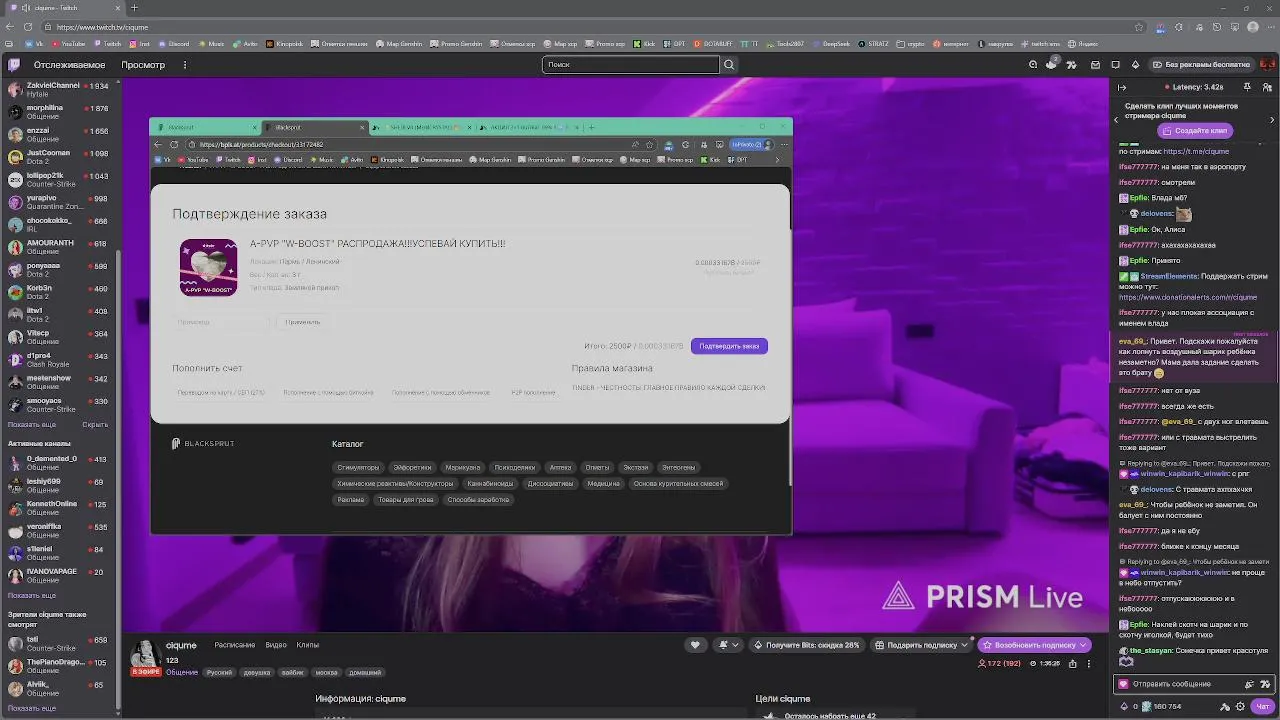This screenshot has width=1280, height=720.
Task: Click Получите Bits: скидка 28% button
Action: pyautogui.click(x=807, y=645)
